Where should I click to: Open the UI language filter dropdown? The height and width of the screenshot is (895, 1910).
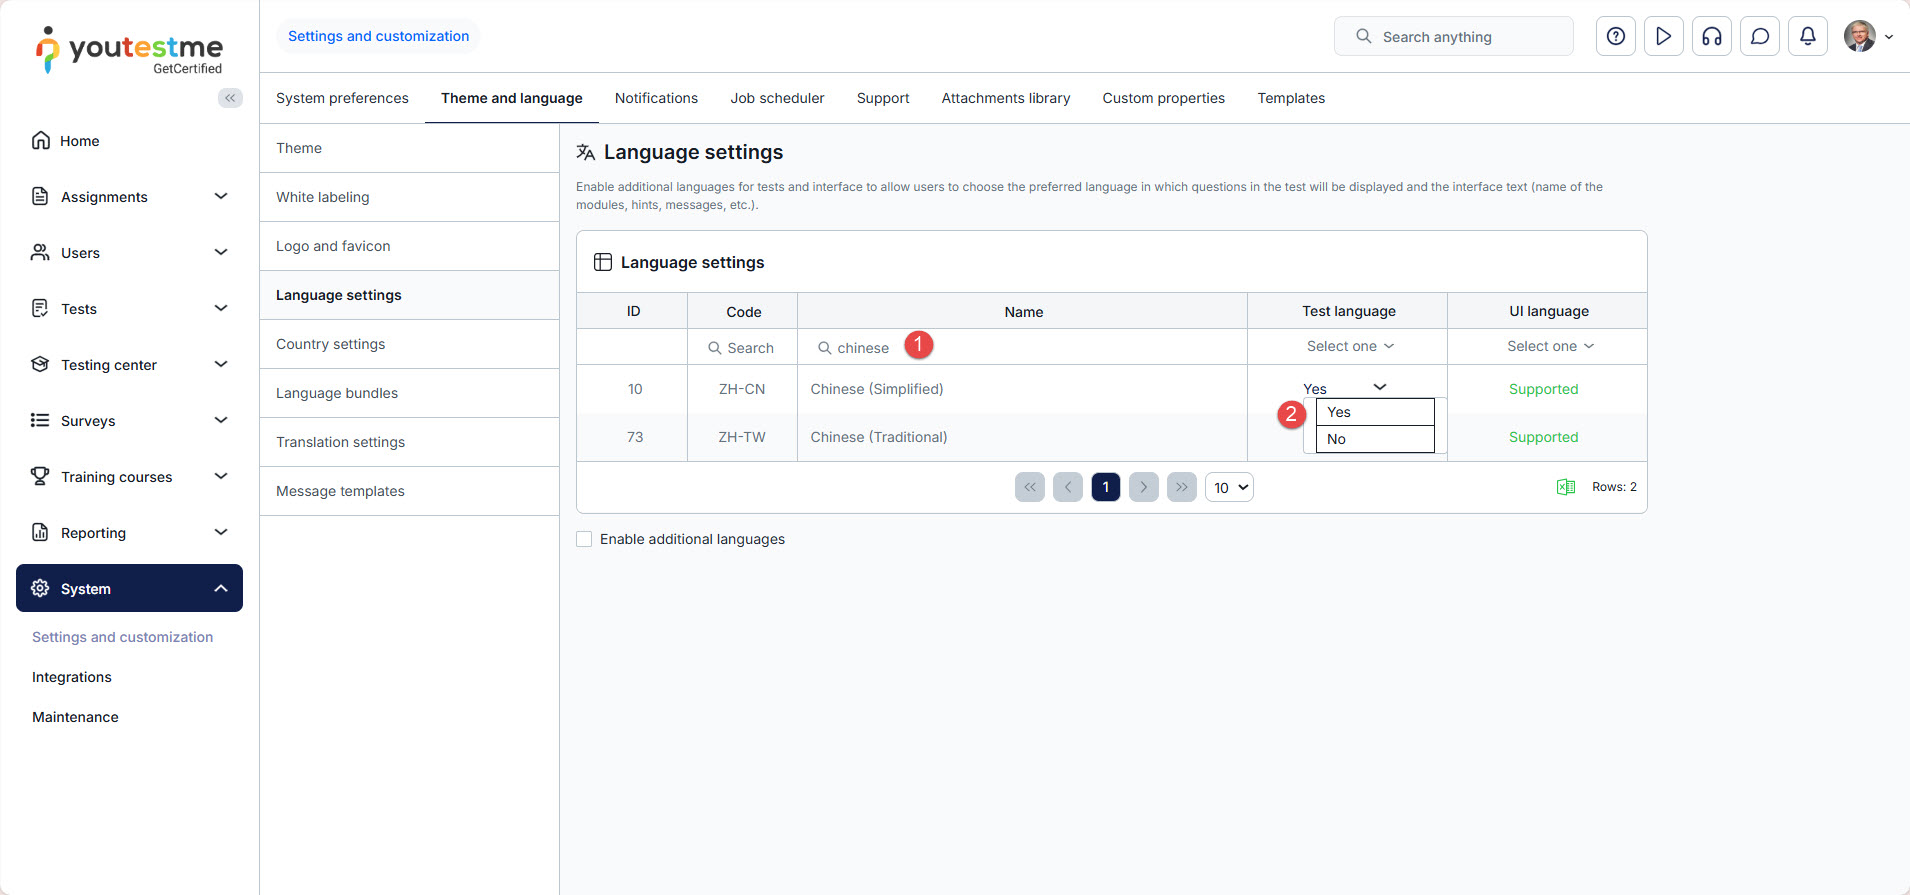coord(1548,346)
